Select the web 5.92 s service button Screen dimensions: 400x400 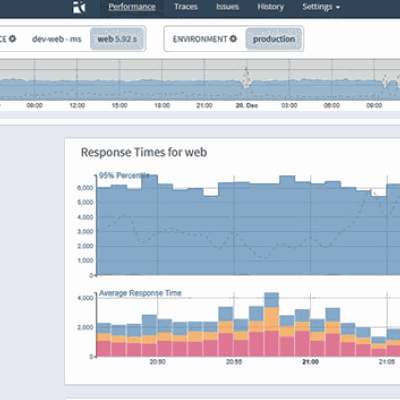tap(117, 39)
